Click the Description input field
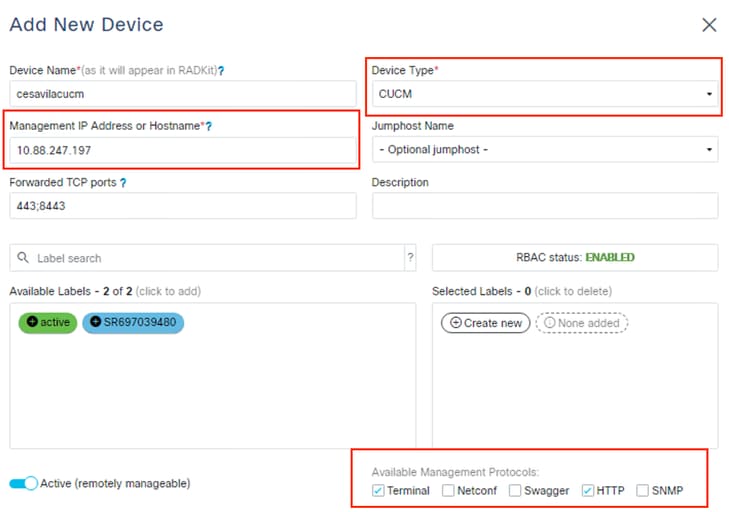The height and width of the screenshot is (512, 729). 545,206
